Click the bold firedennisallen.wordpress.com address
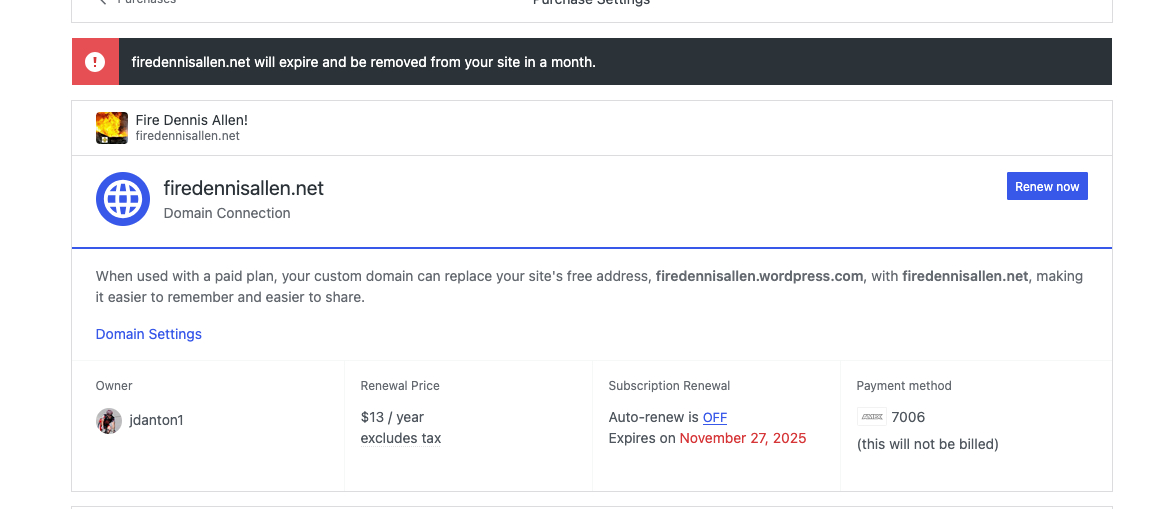Image resolution: width=1172 pixels, height=509 pixels. point(759,276)
